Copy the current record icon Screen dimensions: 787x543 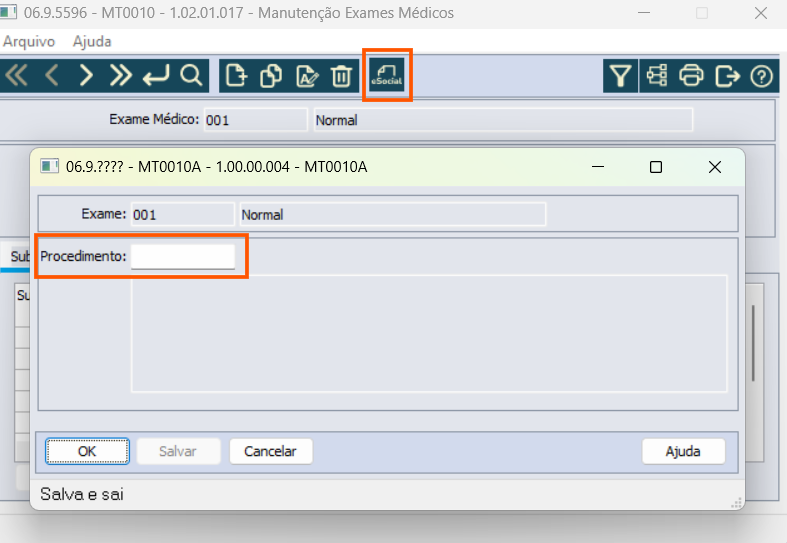(271, 76)
